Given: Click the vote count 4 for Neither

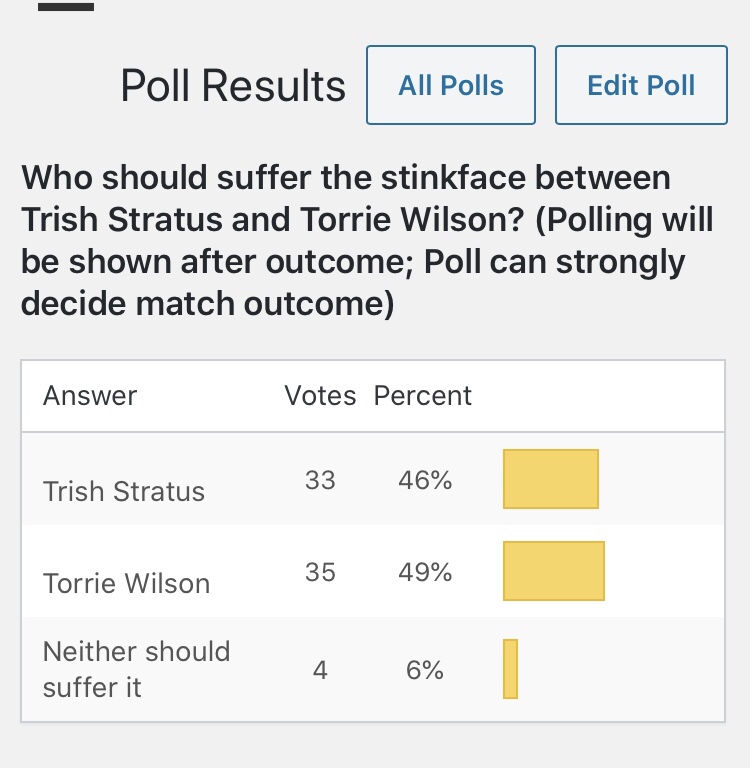Looking at the screenshot, I should [x=320, y=670].
